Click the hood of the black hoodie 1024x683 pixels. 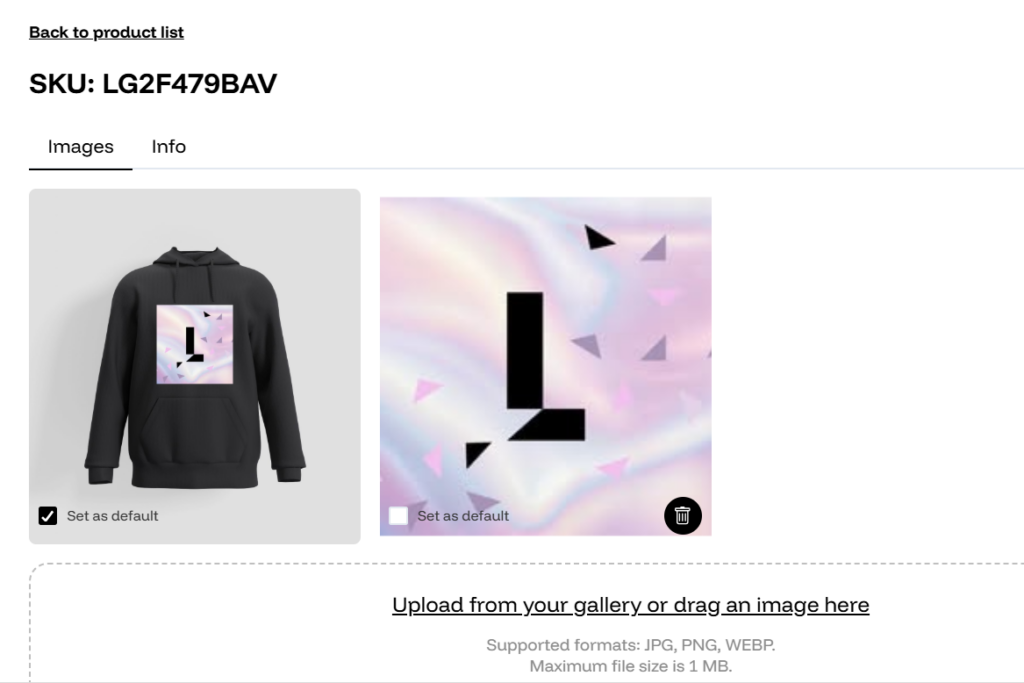[x=195, y=261]
